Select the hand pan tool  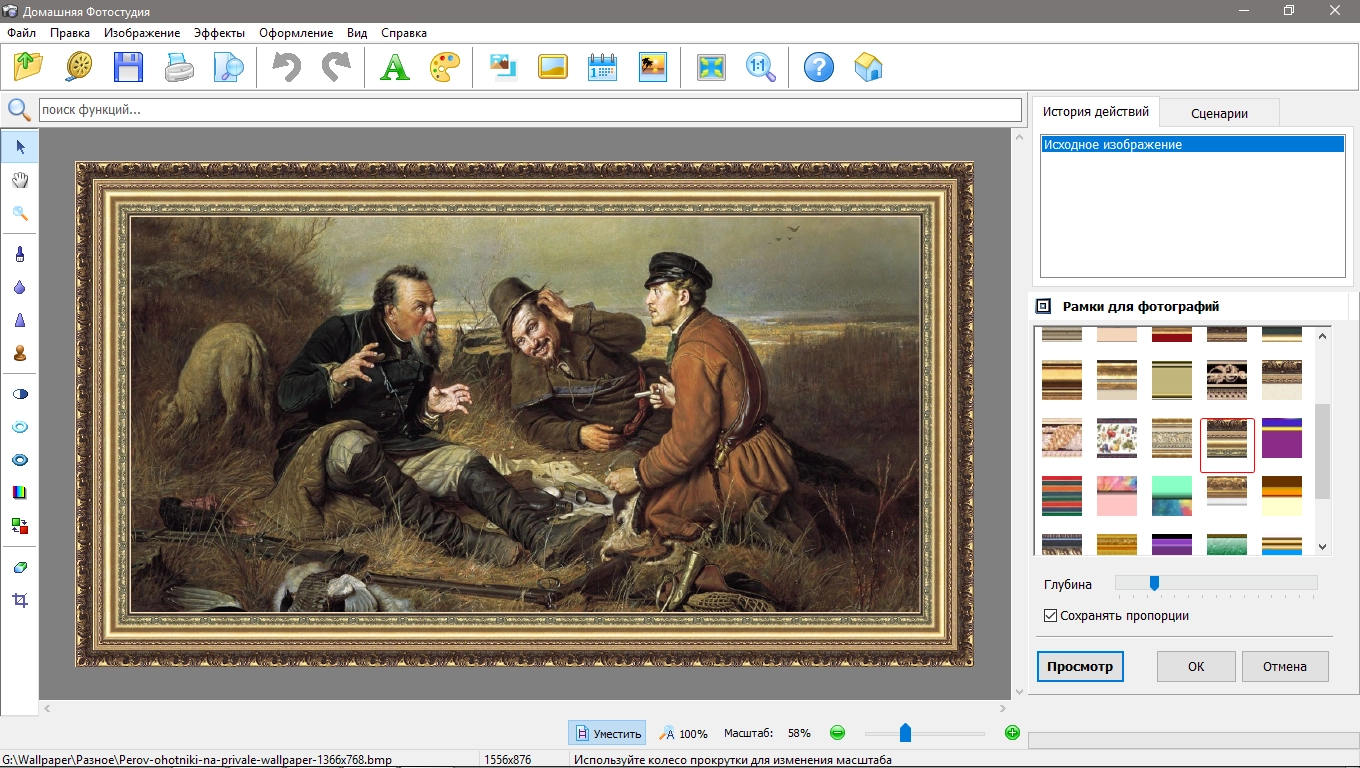(x=20, y=180)
